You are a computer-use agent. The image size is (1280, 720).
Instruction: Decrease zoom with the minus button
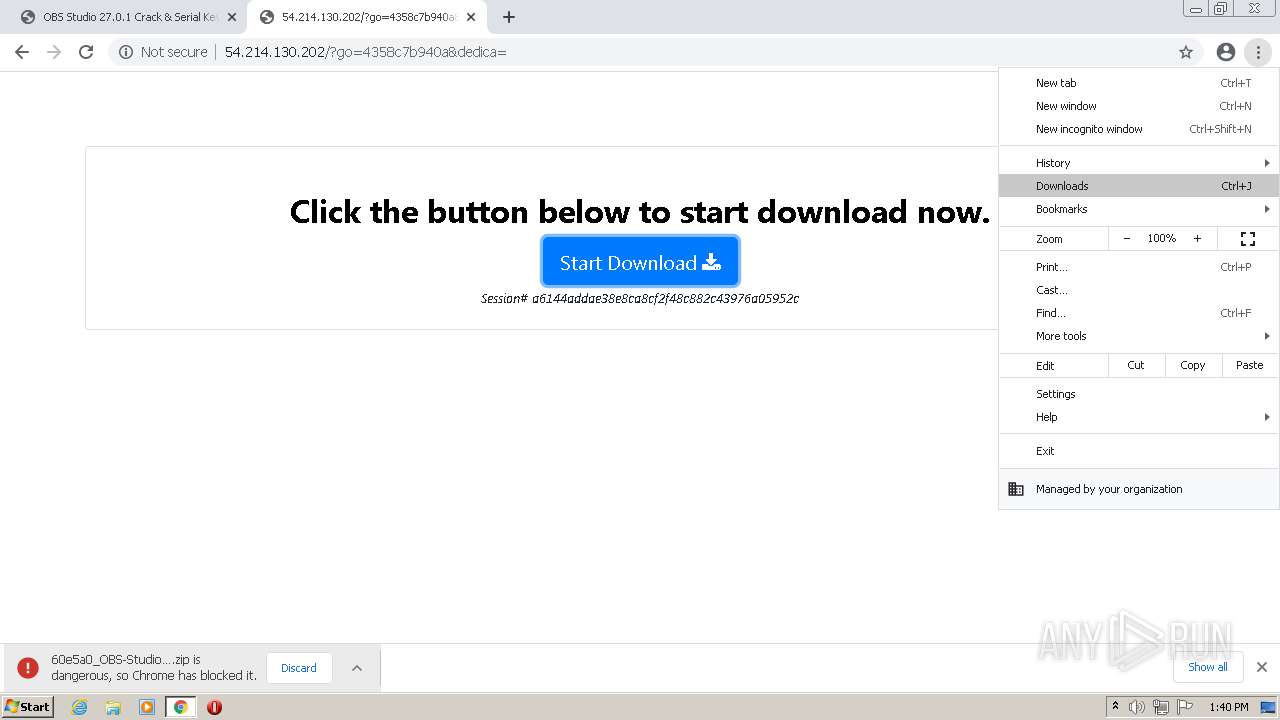[1127, 239]
